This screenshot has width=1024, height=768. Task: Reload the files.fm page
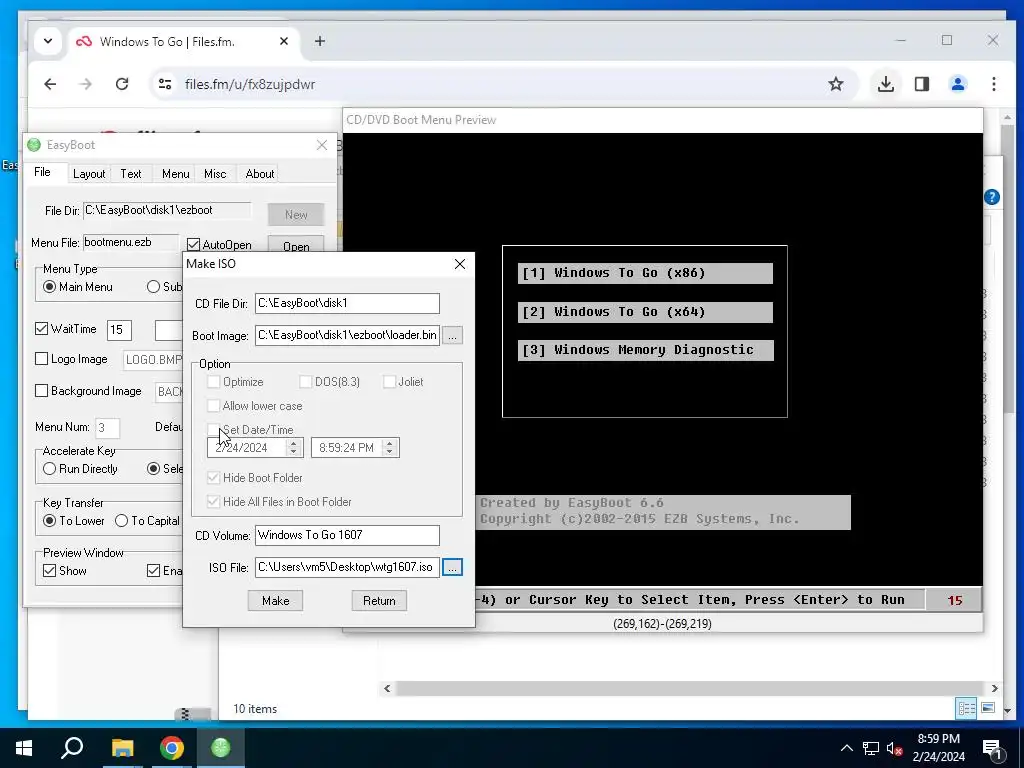(122, 84)
